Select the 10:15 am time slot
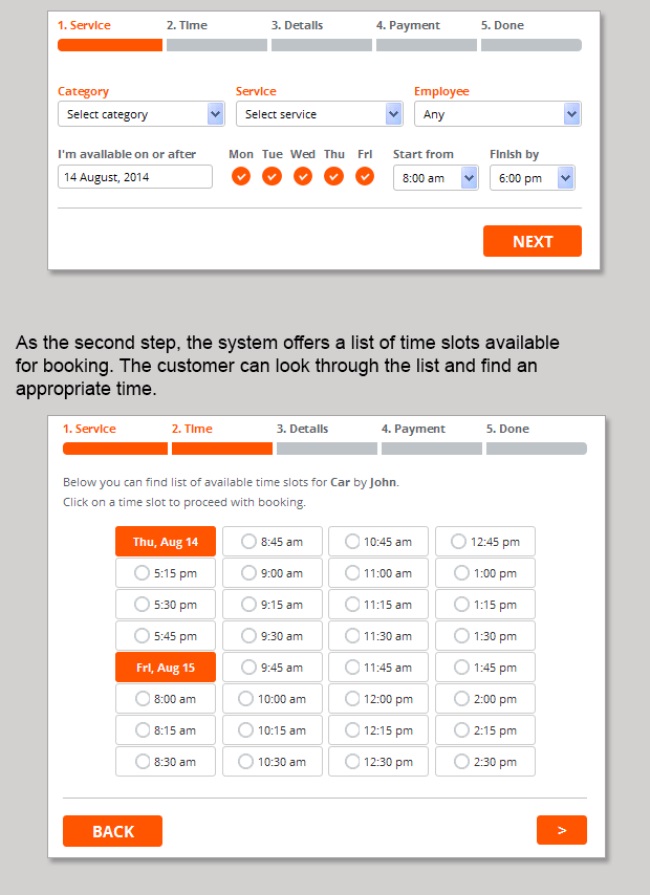 (272, 730)
